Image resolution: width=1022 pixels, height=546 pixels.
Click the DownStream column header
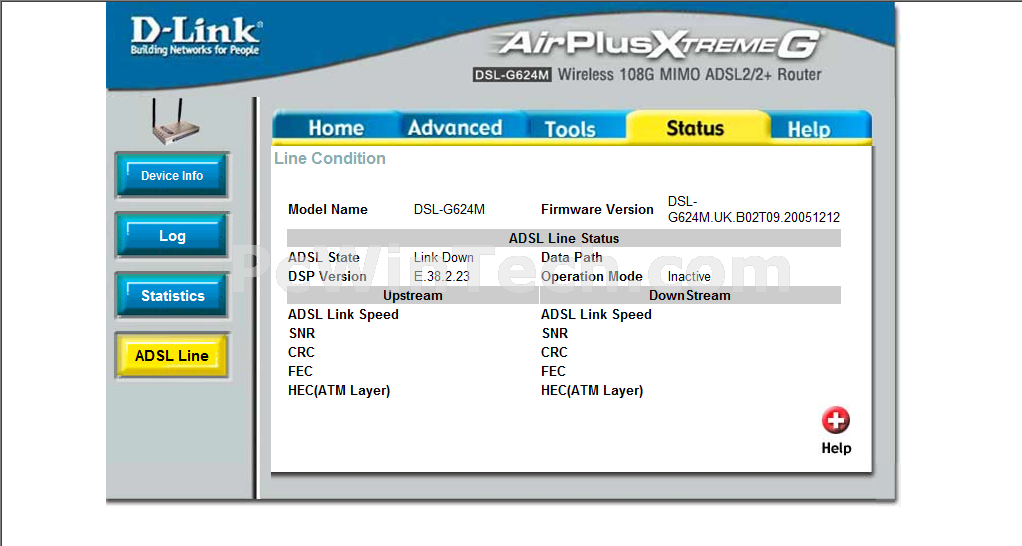tap(690, 295)
